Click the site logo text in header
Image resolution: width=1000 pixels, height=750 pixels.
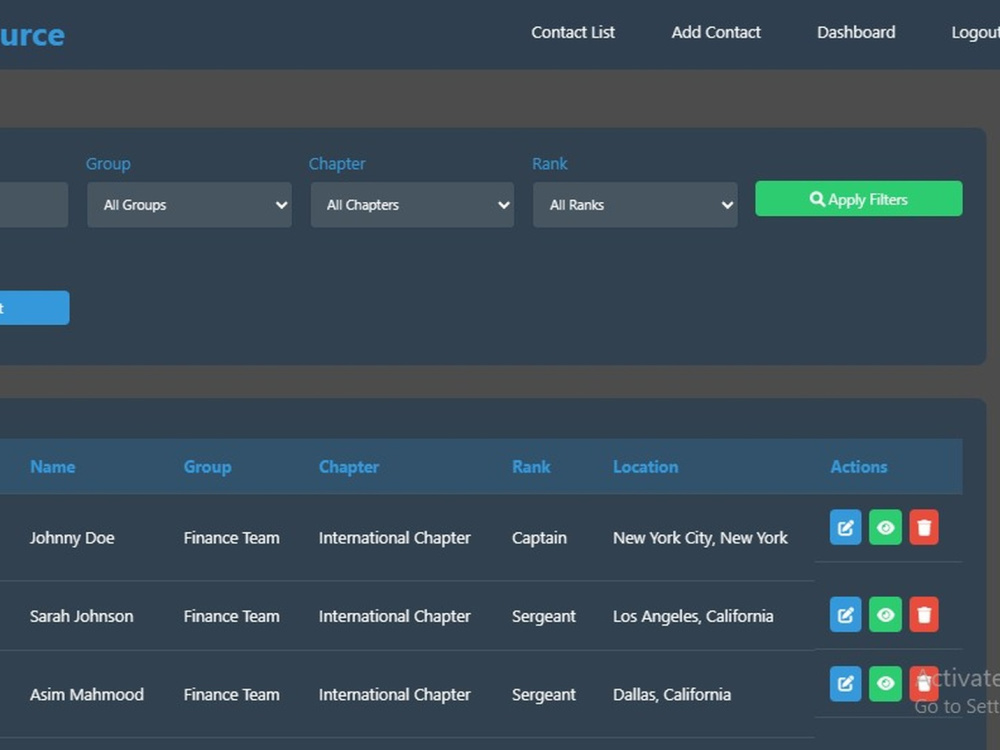(x=32, y=35)
